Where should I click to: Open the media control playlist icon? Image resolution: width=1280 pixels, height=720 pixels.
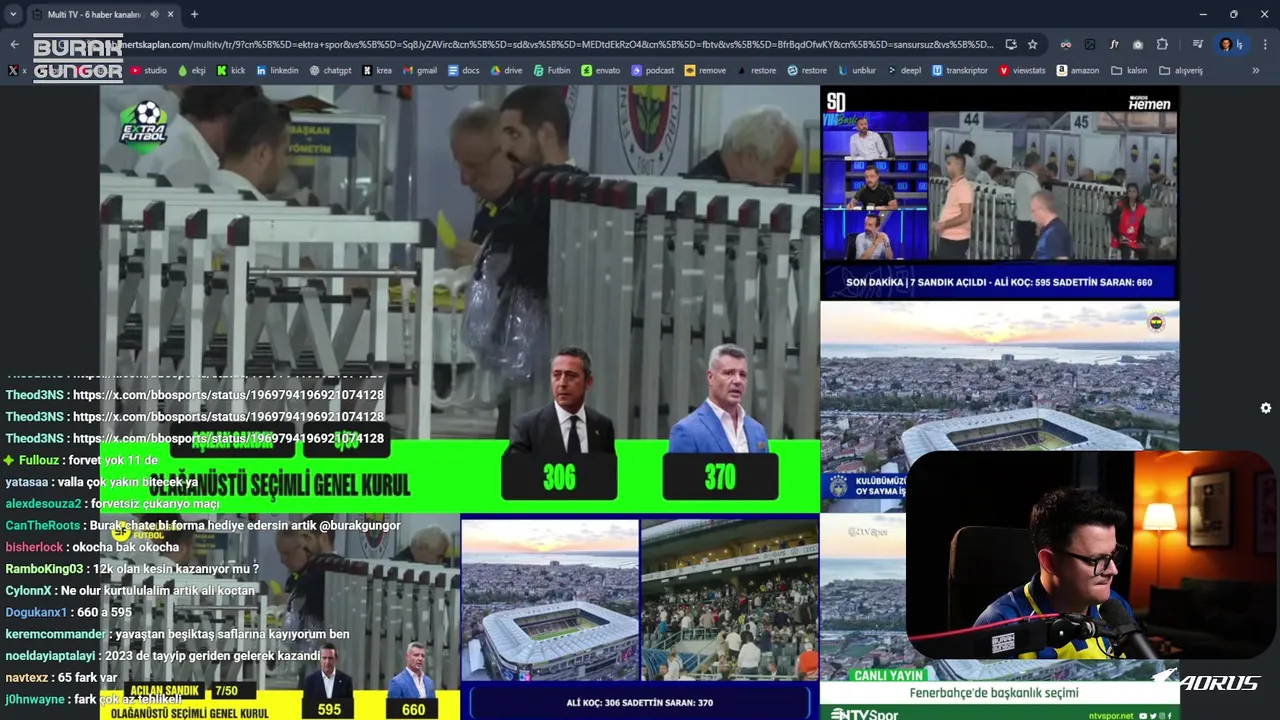(x=1197, y=44)
